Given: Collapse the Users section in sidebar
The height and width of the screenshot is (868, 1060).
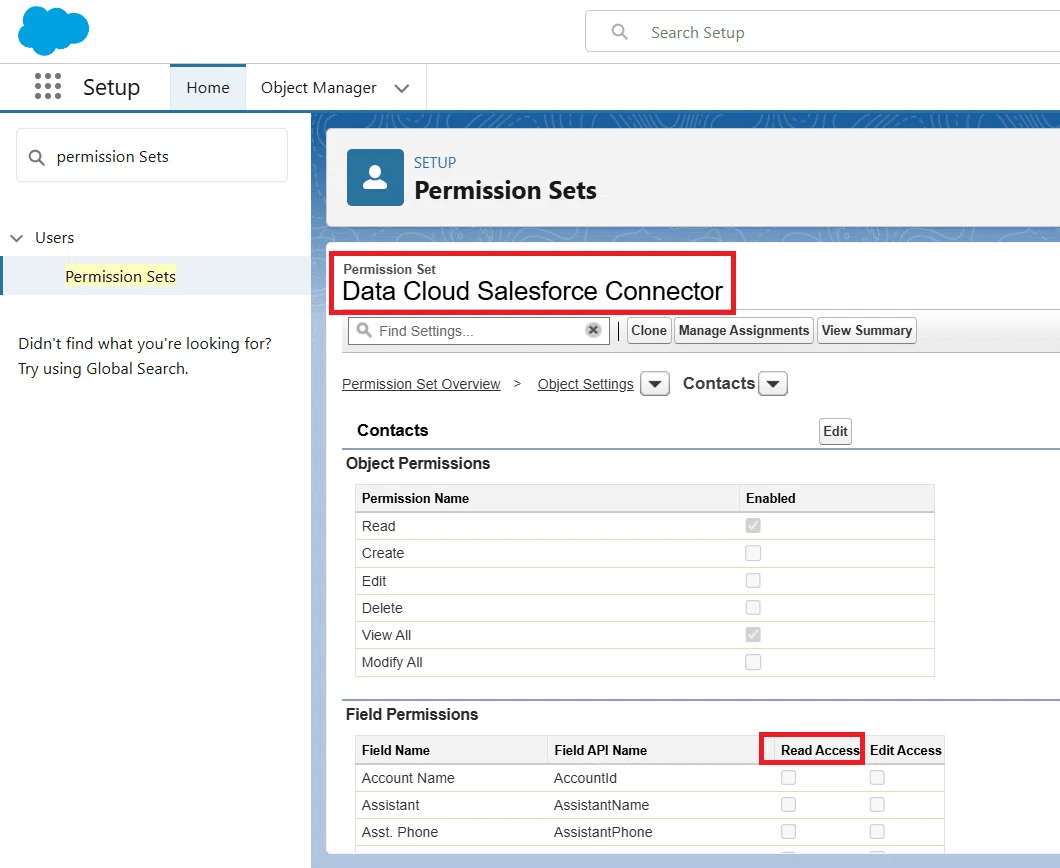Looking at the screenshot, I should (x=17, y=238).
